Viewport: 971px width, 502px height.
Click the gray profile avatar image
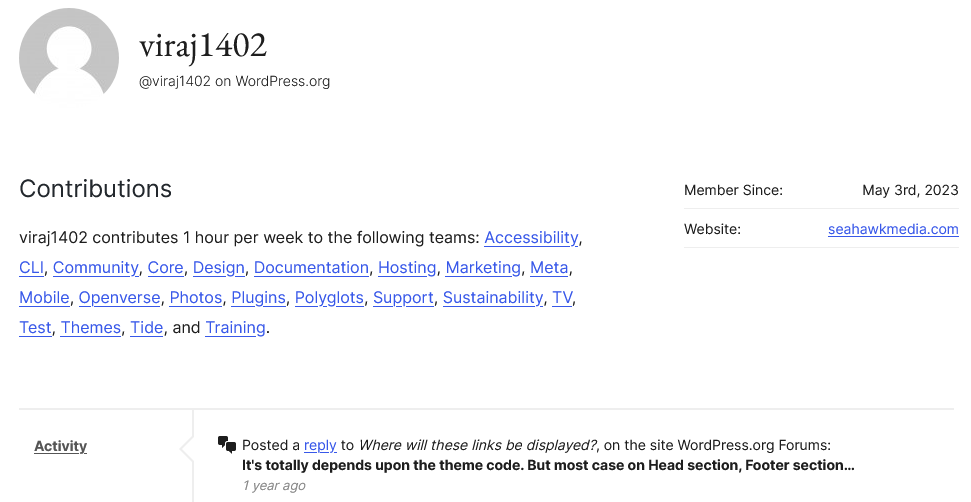[x=69, y=58]
